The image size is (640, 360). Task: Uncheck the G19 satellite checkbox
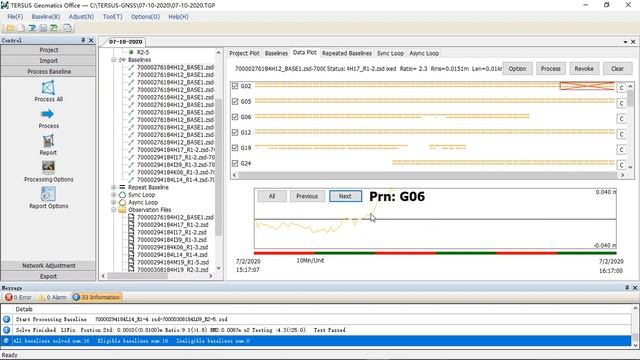pyautogui.click(x=235, y=148)
